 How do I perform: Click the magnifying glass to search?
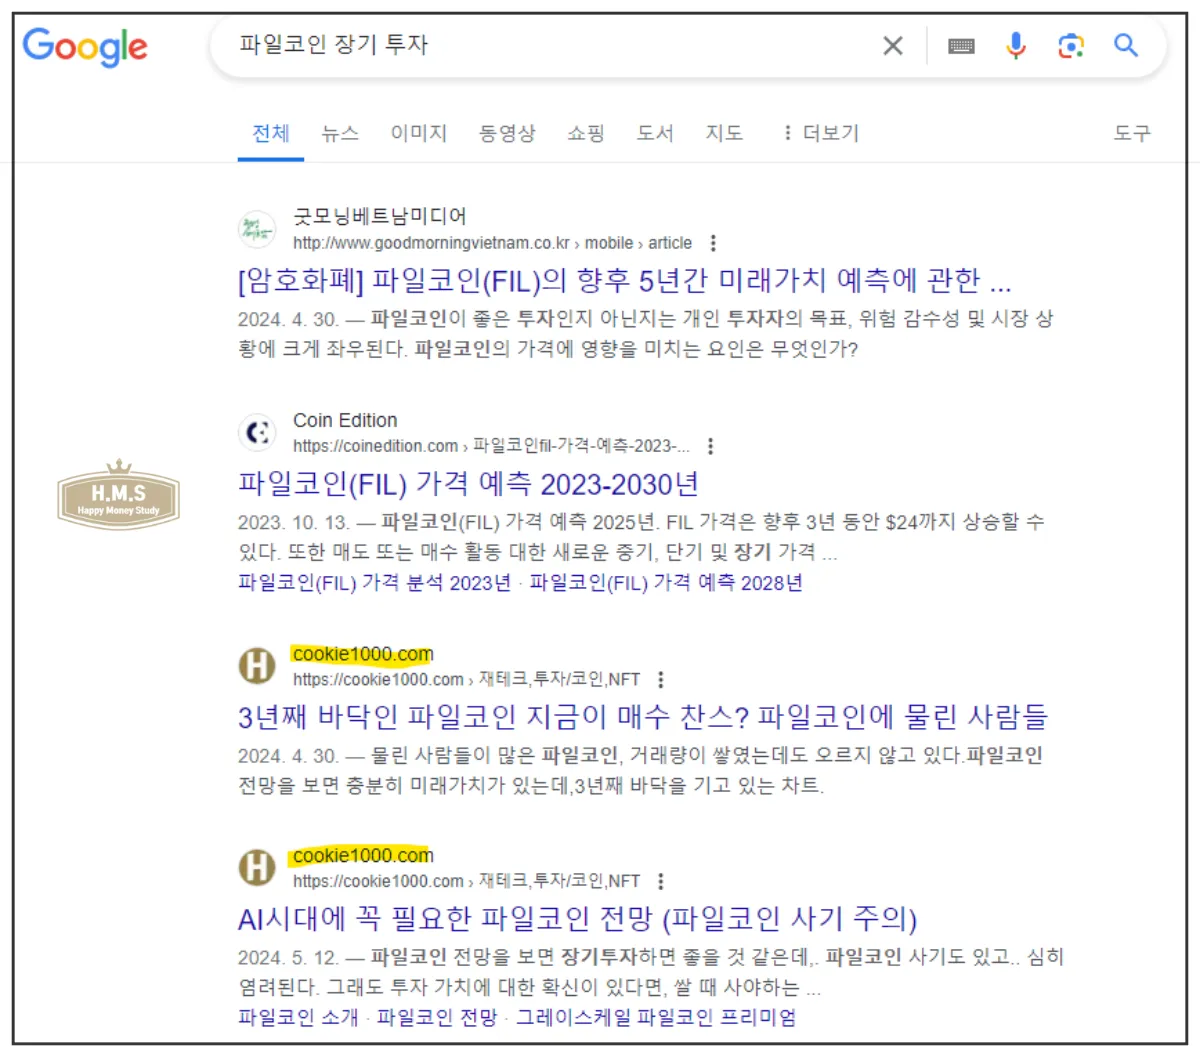(x=1126, y=45)
